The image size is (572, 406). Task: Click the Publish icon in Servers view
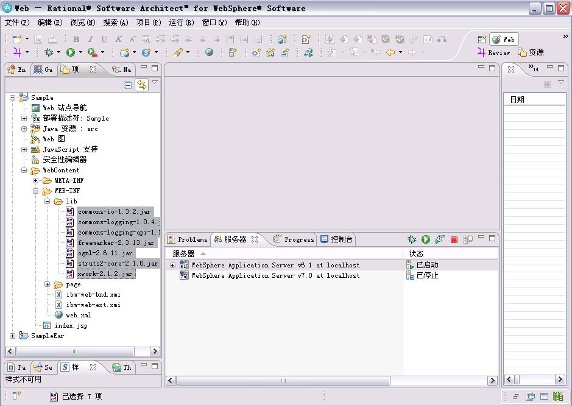[x=468, y=239]
